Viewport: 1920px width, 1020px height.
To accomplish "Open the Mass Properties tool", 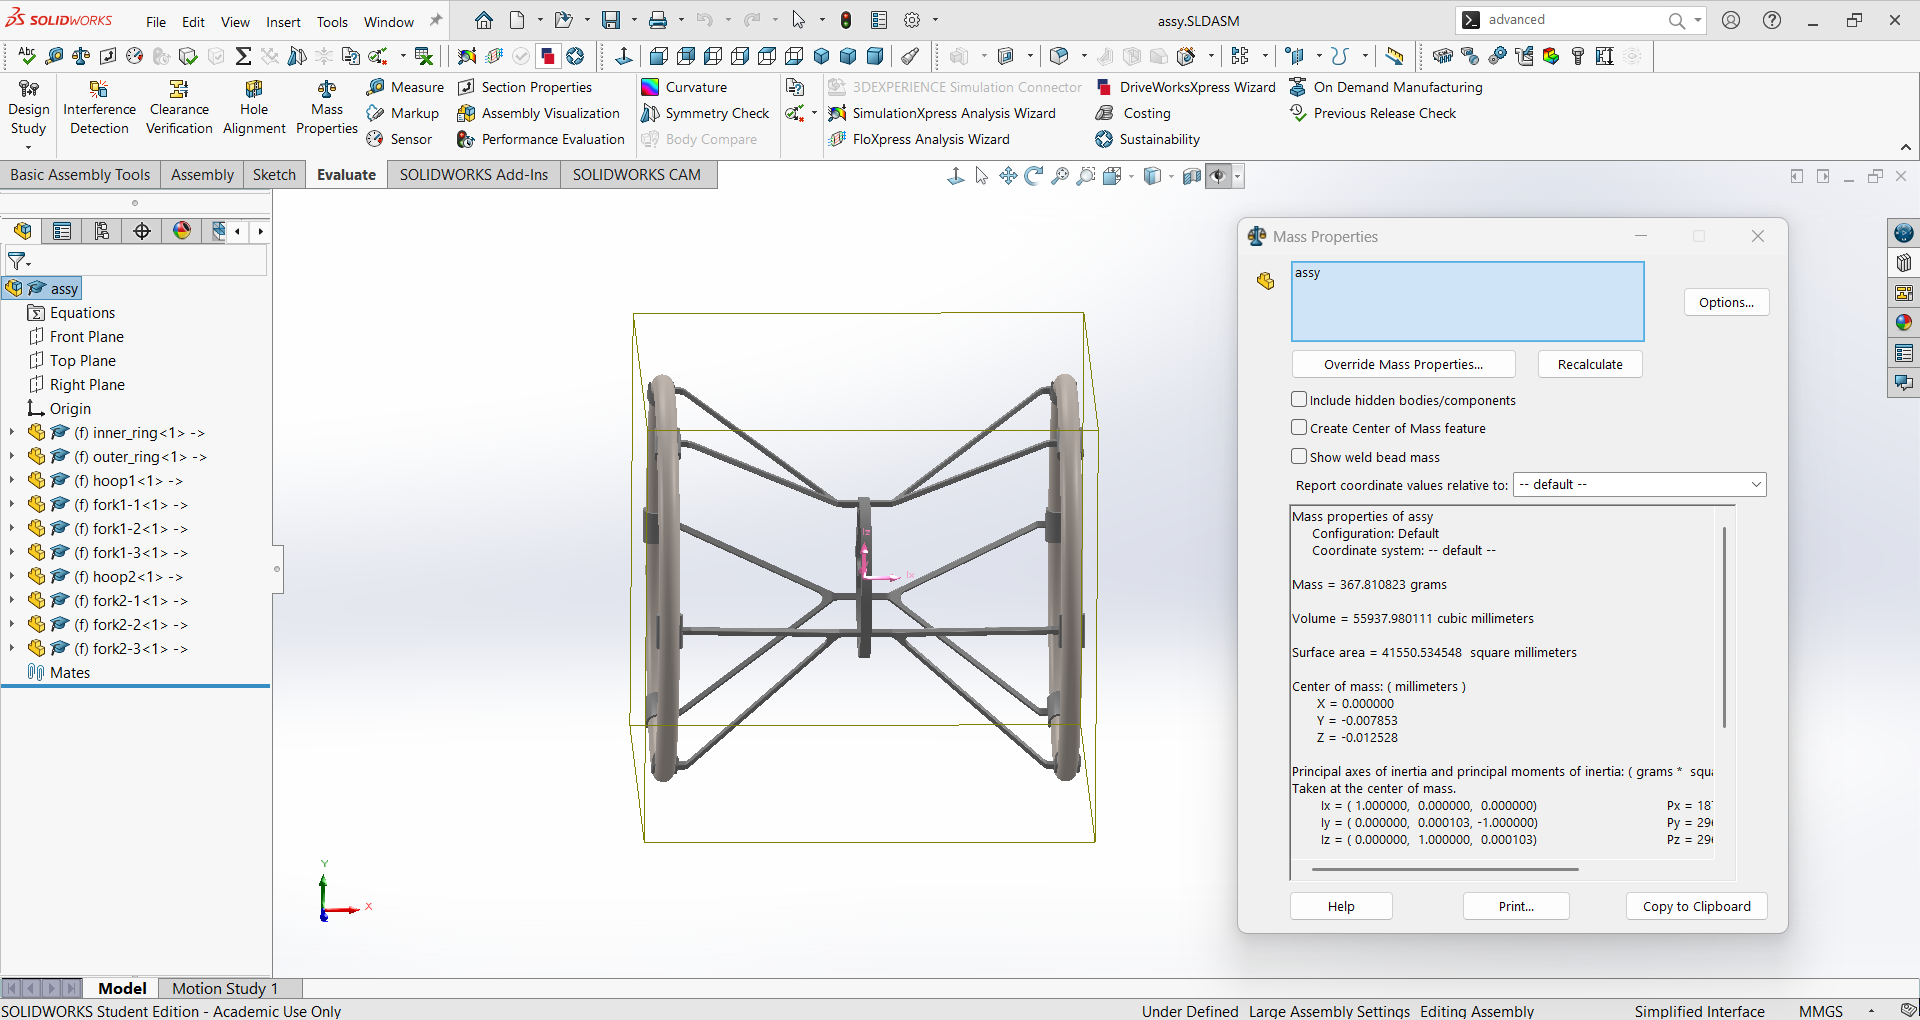I will 327,108.
